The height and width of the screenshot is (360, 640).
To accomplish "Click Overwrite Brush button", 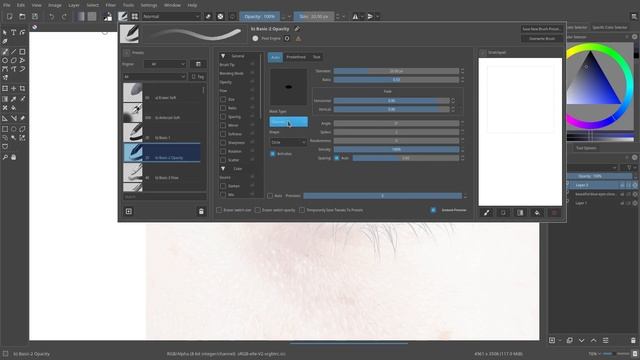I will coord(542,38).
